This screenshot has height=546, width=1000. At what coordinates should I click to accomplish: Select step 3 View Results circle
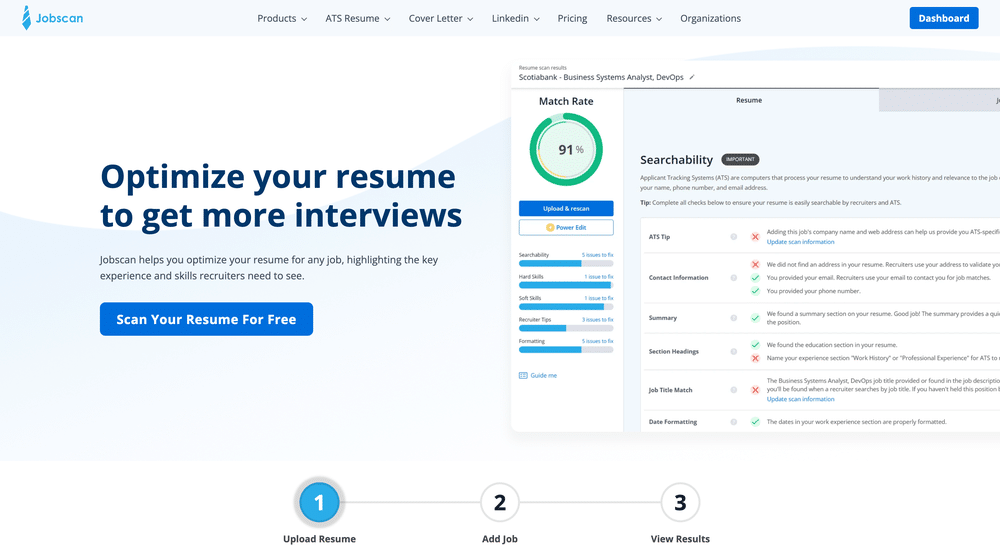[680, 503]
